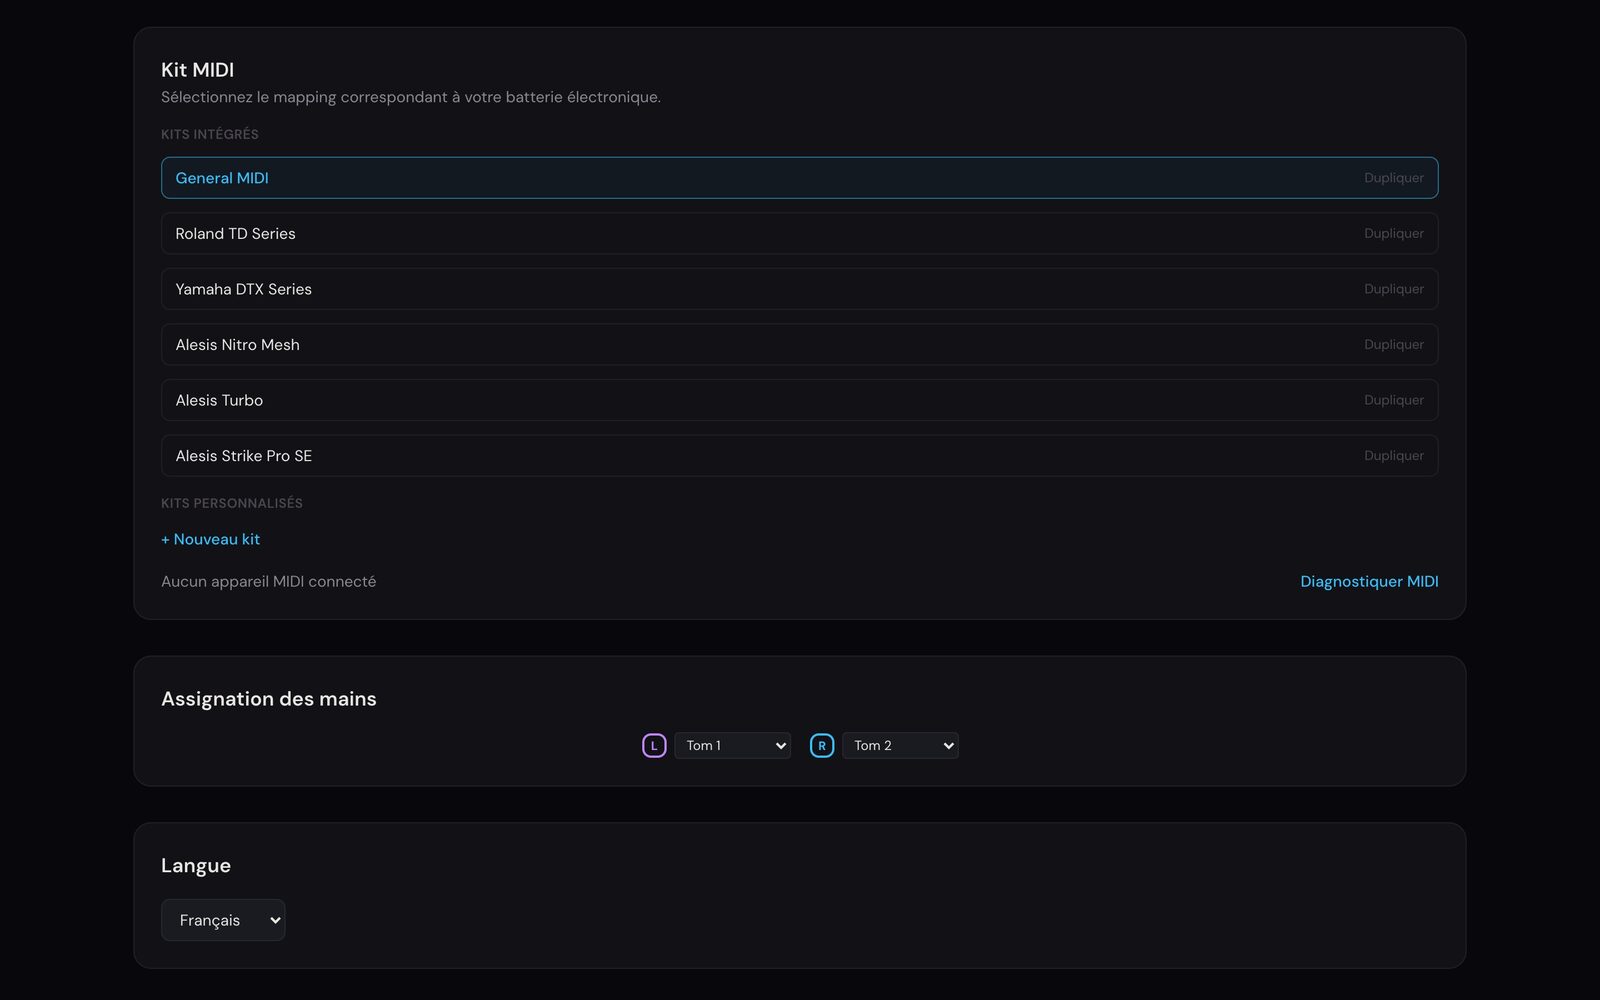1600x1000 pixels.
Task: Open the Français language dropdown
Action: 223,920
